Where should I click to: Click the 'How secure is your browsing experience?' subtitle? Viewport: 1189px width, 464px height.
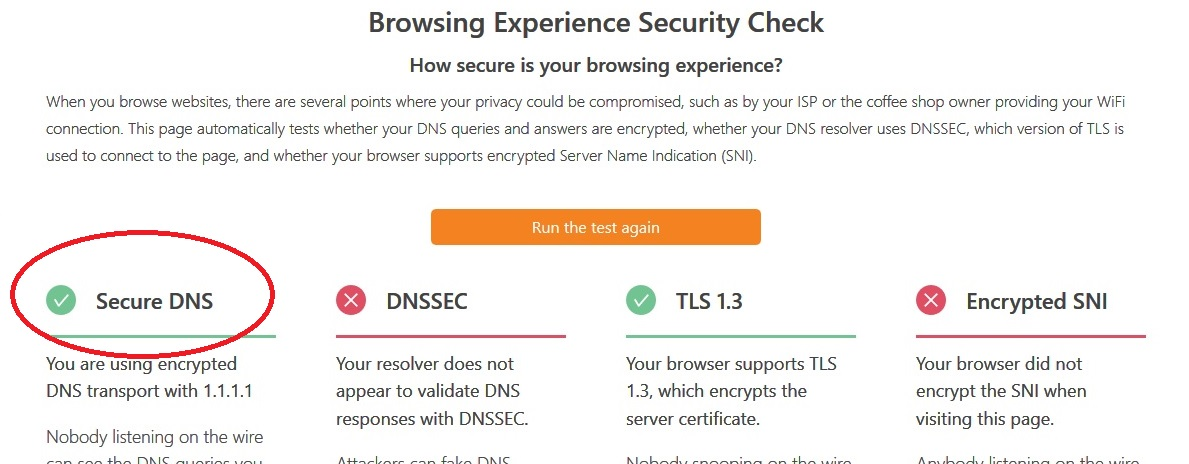pos(595,65)
